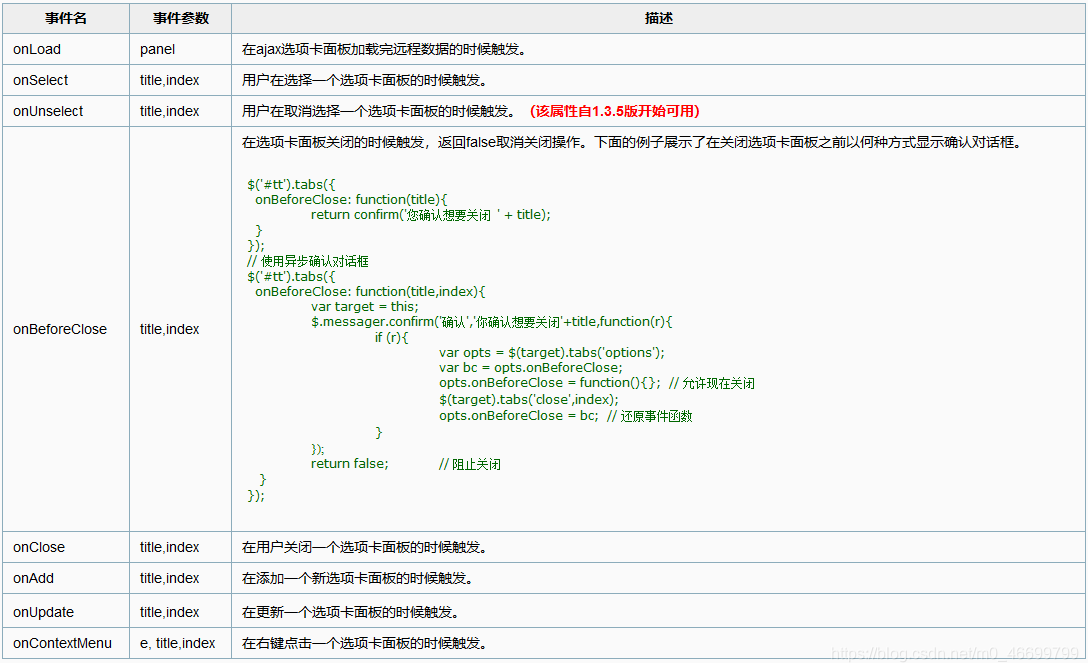Click title,index parameter in the onUnselect row

(x=169, y=111)
